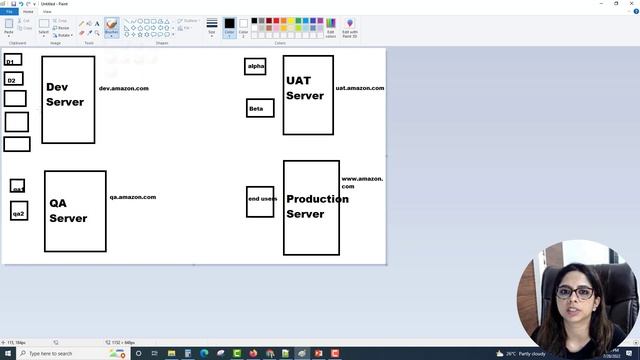
Task: Open Windows Start menu
Action: point(8,353)
